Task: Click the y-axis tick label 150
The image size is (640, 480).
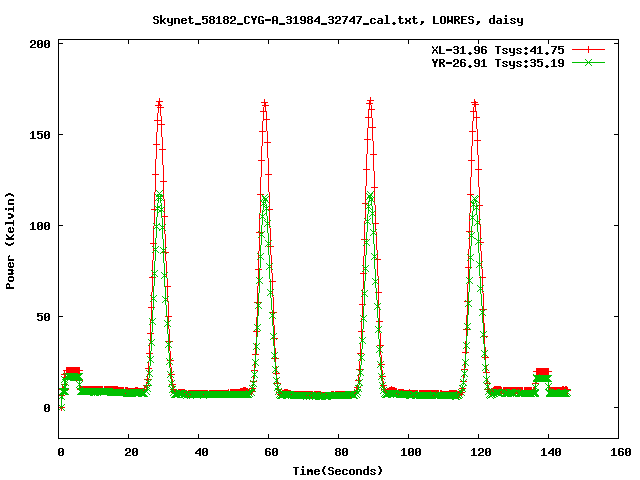Action: [40, 135]
